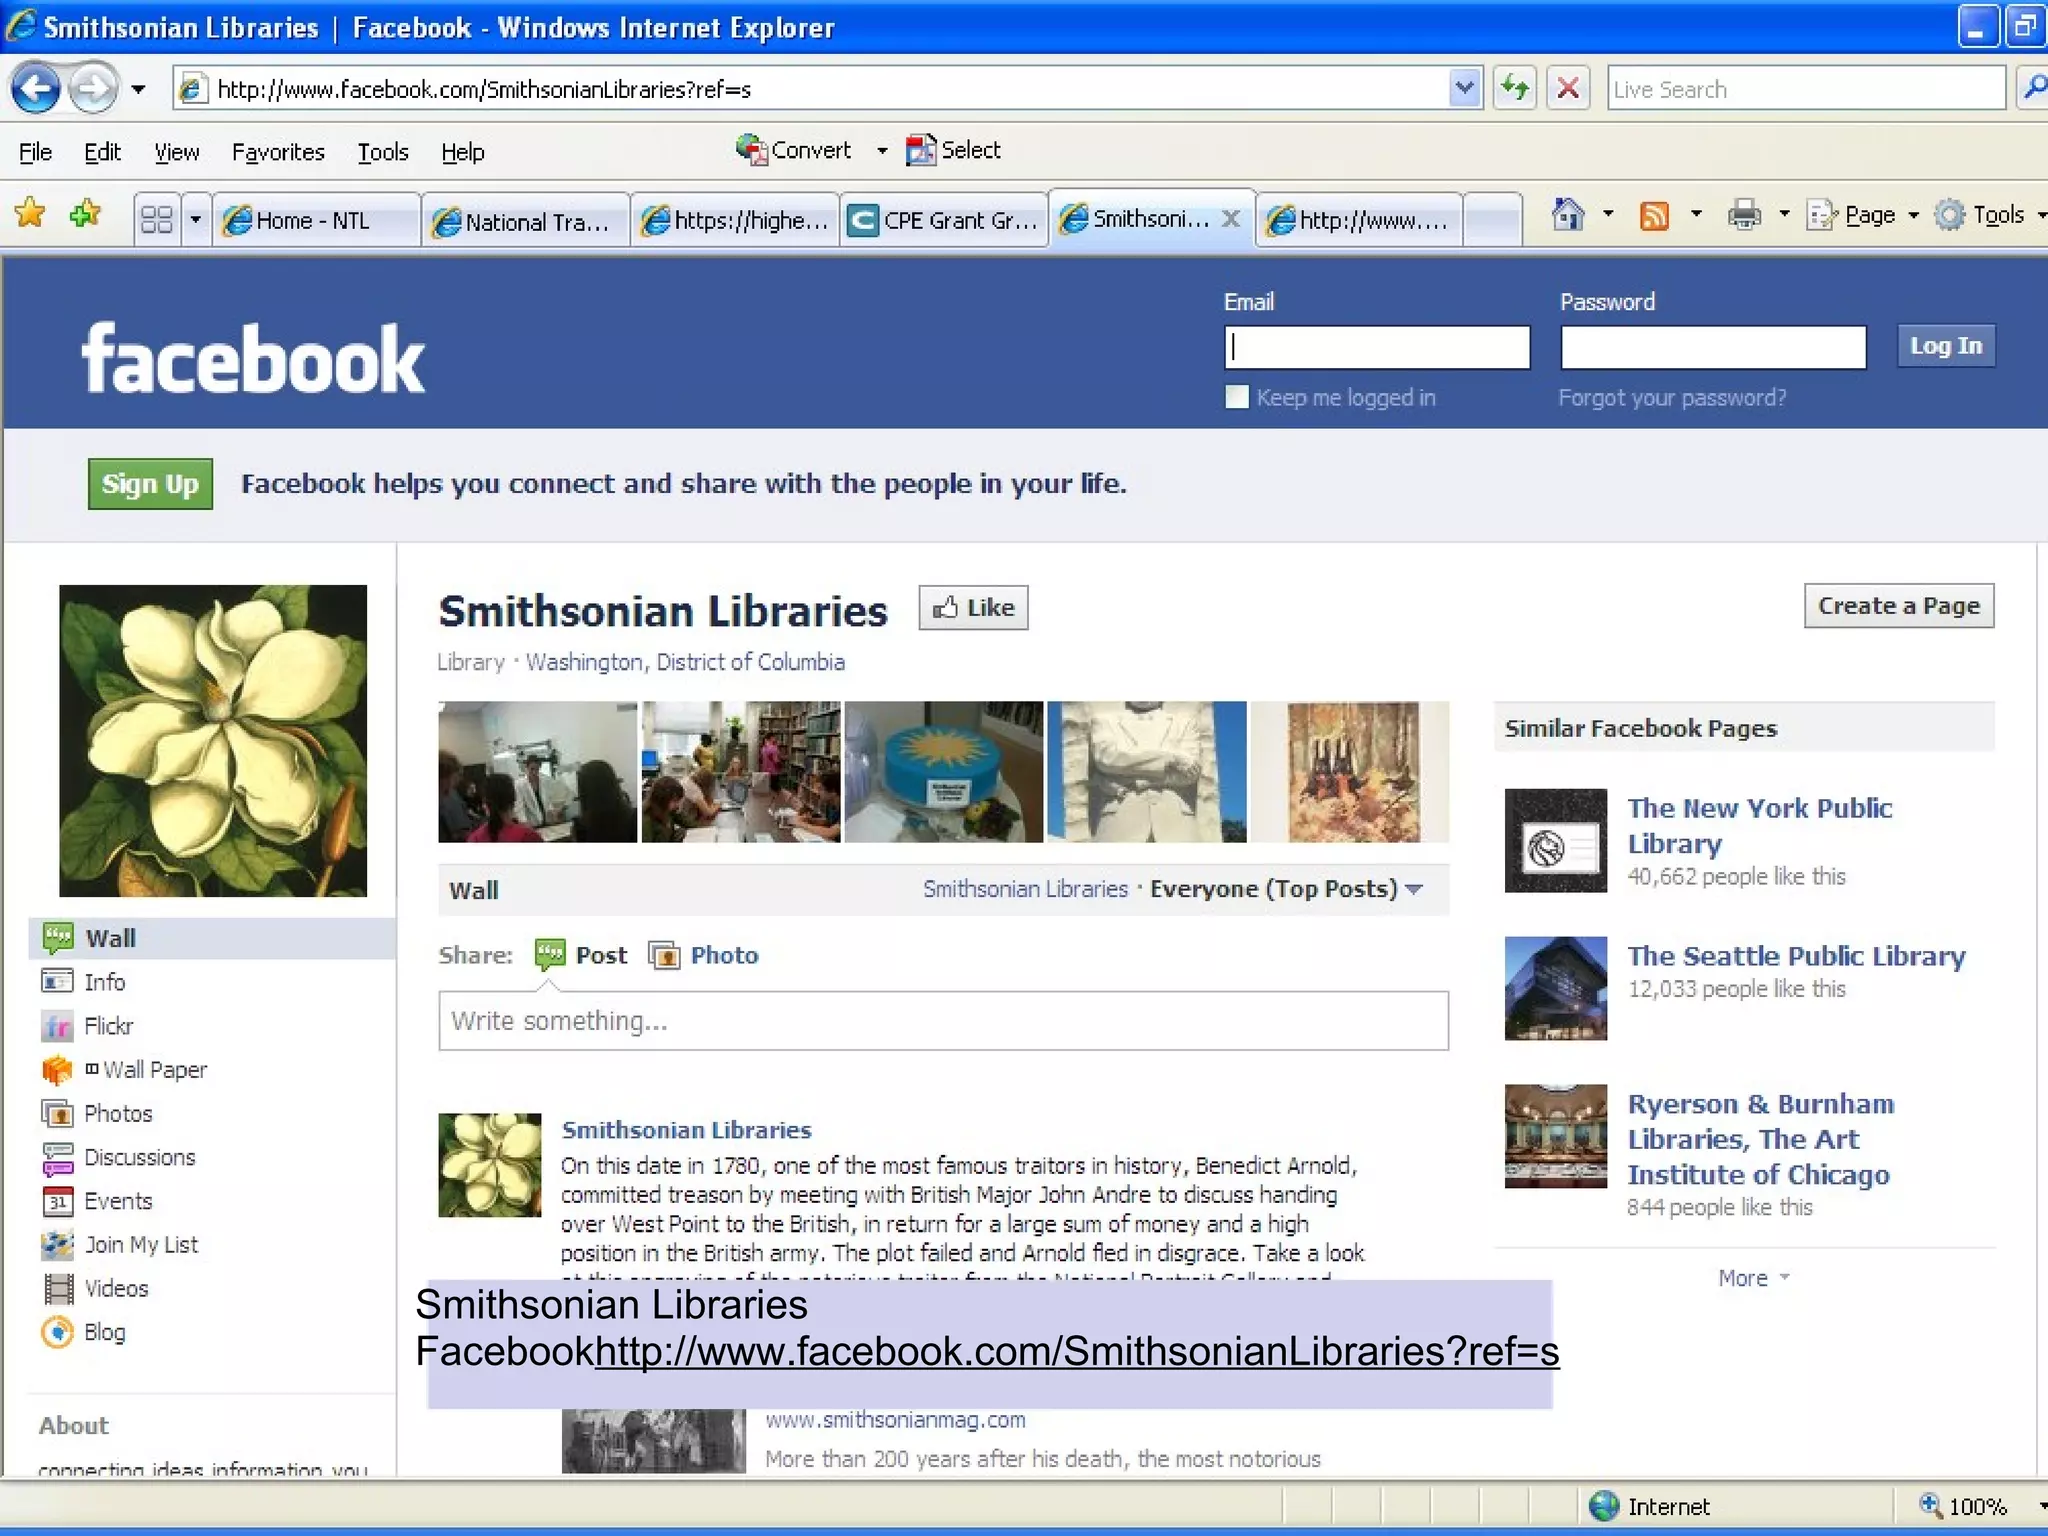This screenshot has height=1536, width=2048.
Task: Click the Password input field
Action: point(1713,347)
